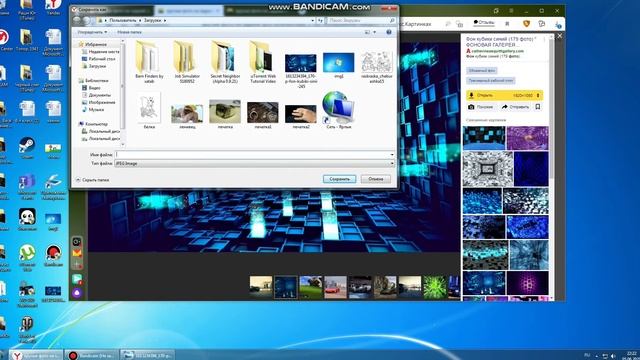Open the file name history dropdown arrow

[392, 155]
